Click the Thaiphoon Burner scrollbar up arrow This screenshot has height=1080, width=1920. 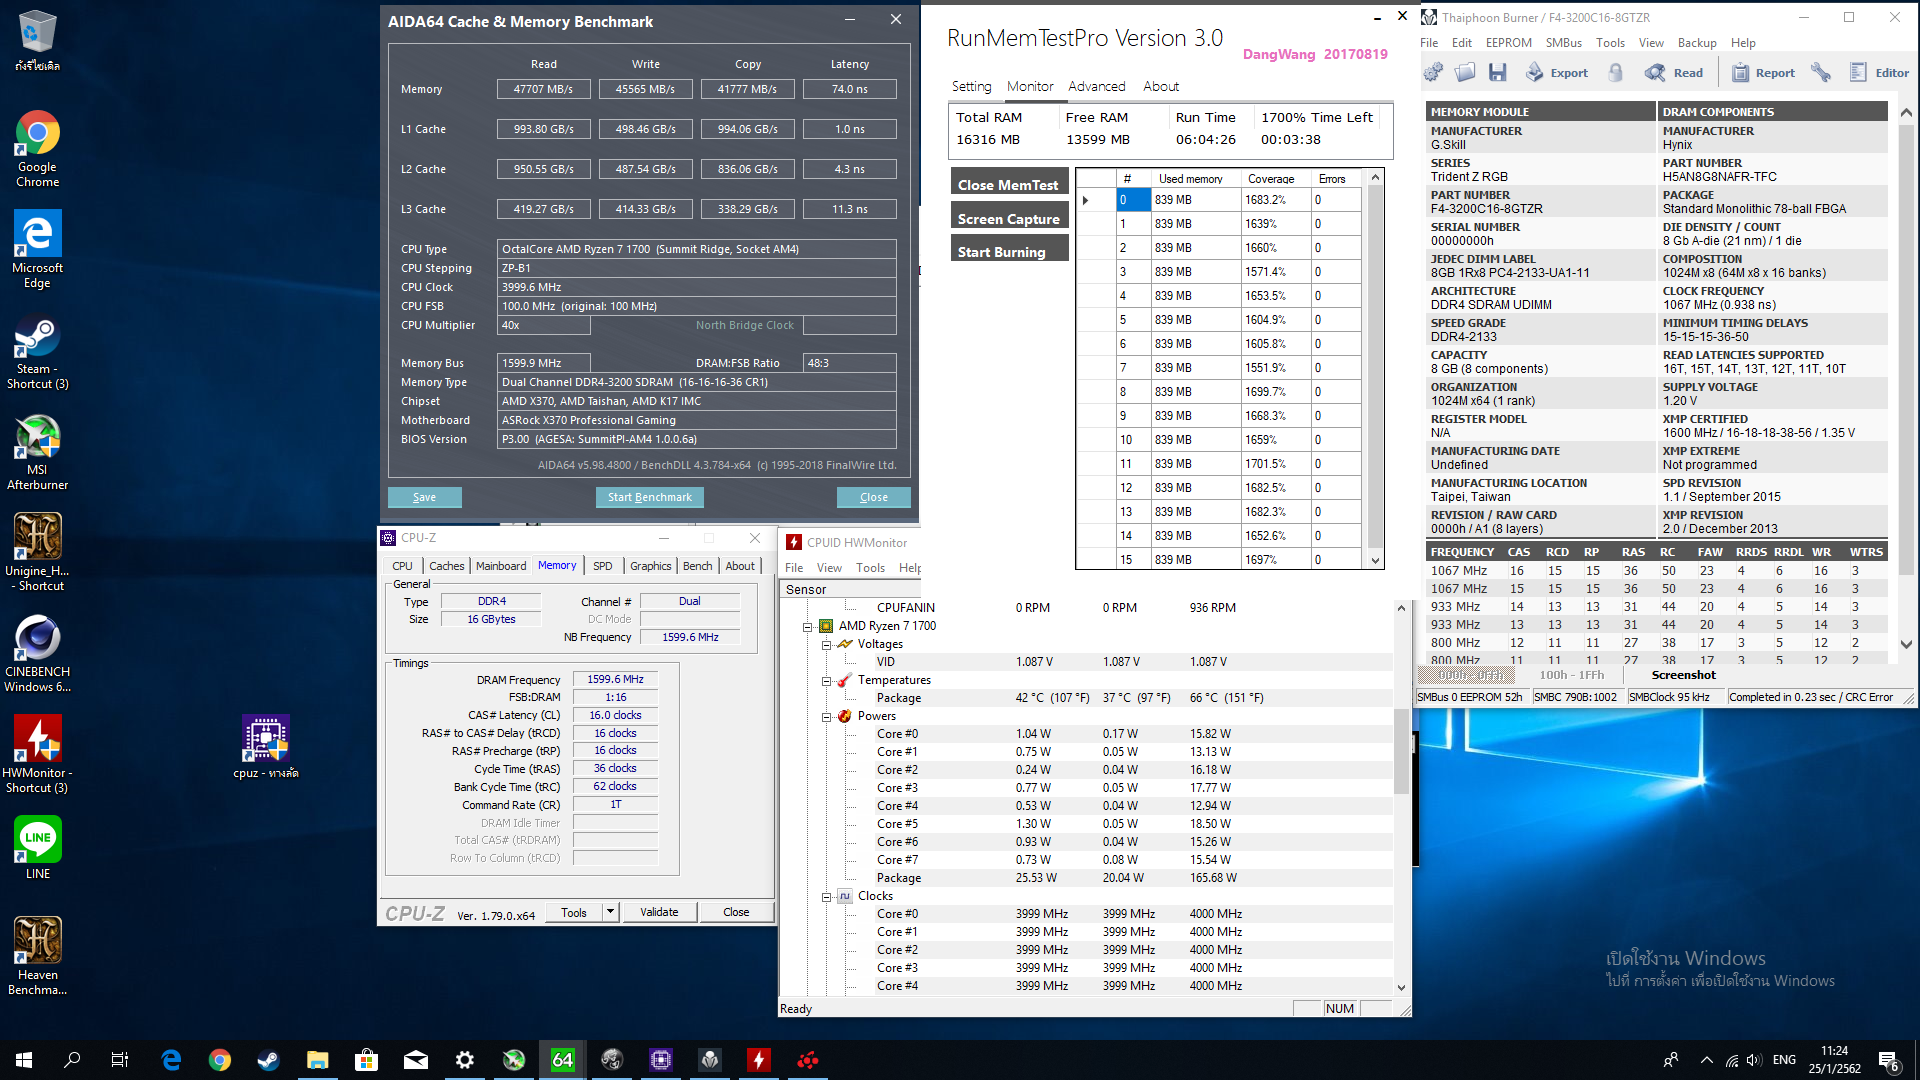[1906, 113]
